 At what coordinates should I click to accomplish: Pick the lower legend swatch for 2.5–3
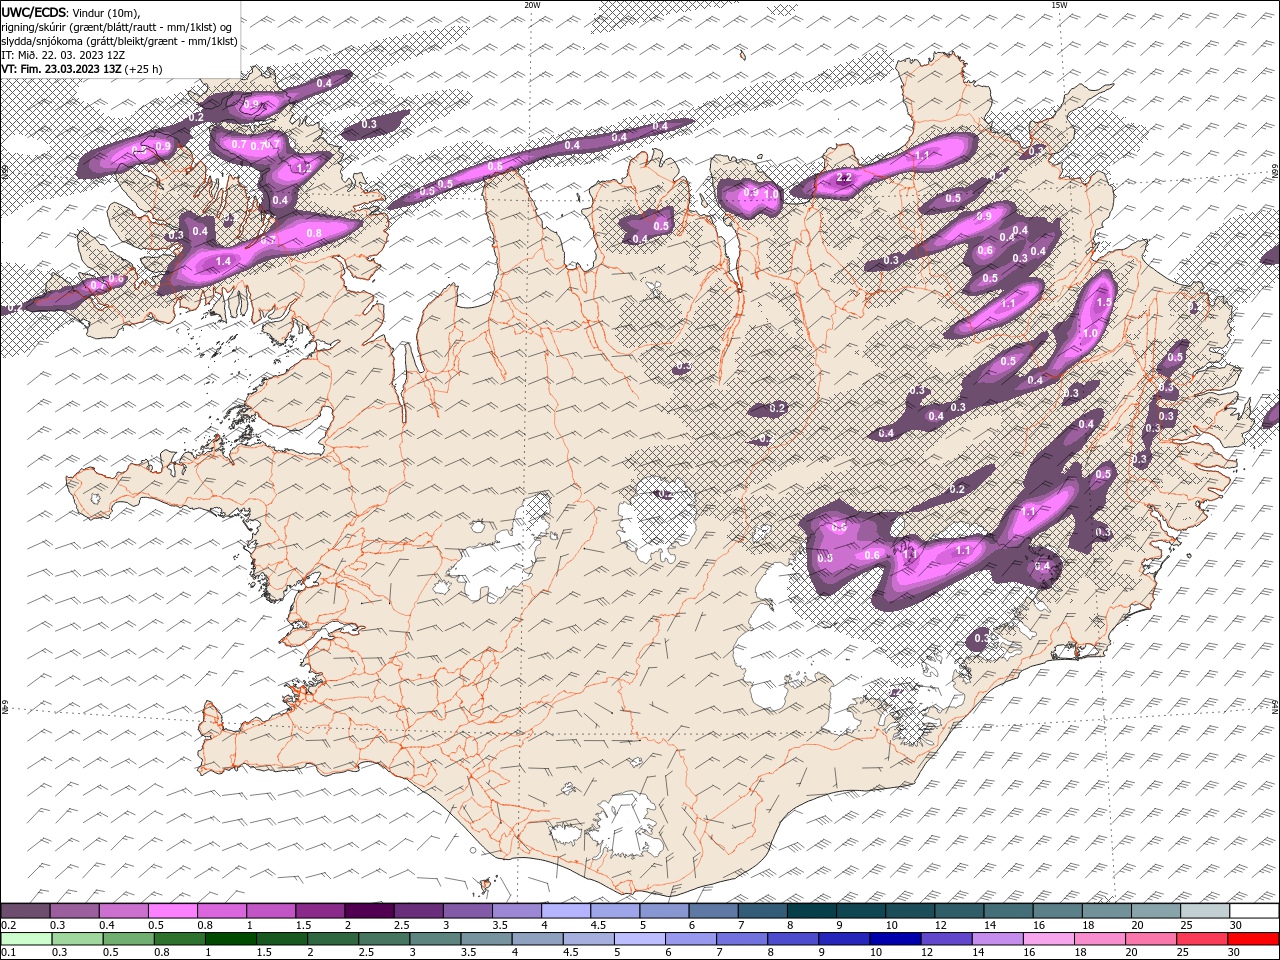pyautogui.click(x=383, y=938)
